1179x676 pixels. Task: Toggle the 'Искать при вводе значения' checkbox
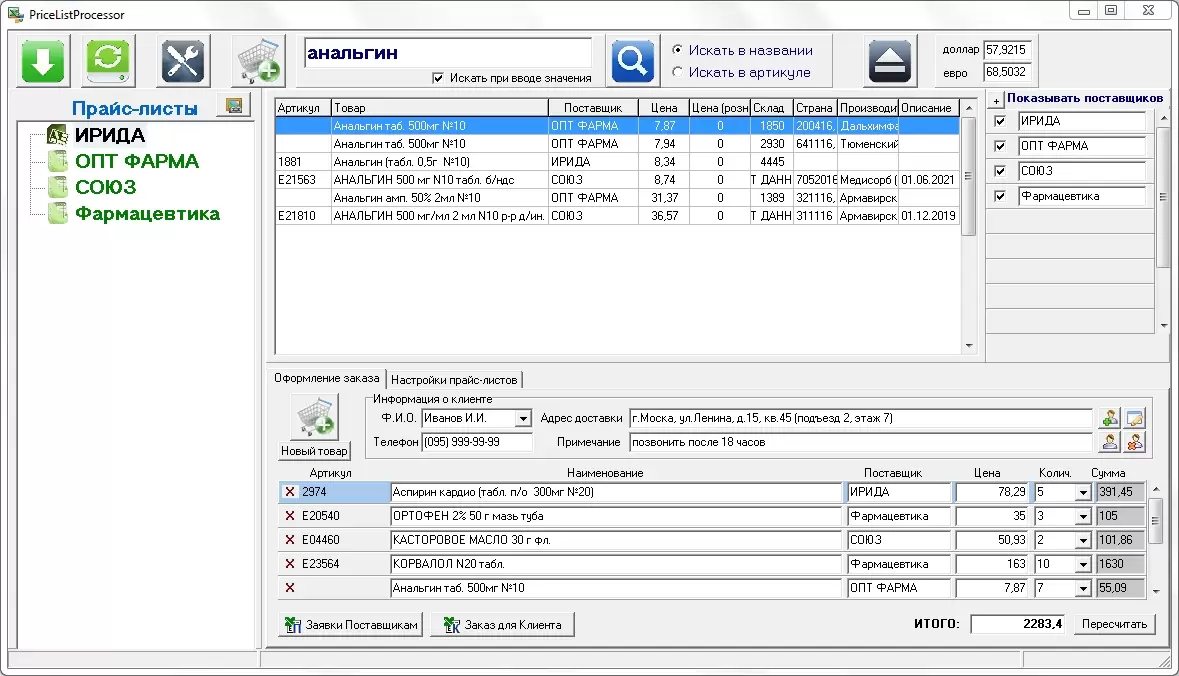click(x=438, y=78)
